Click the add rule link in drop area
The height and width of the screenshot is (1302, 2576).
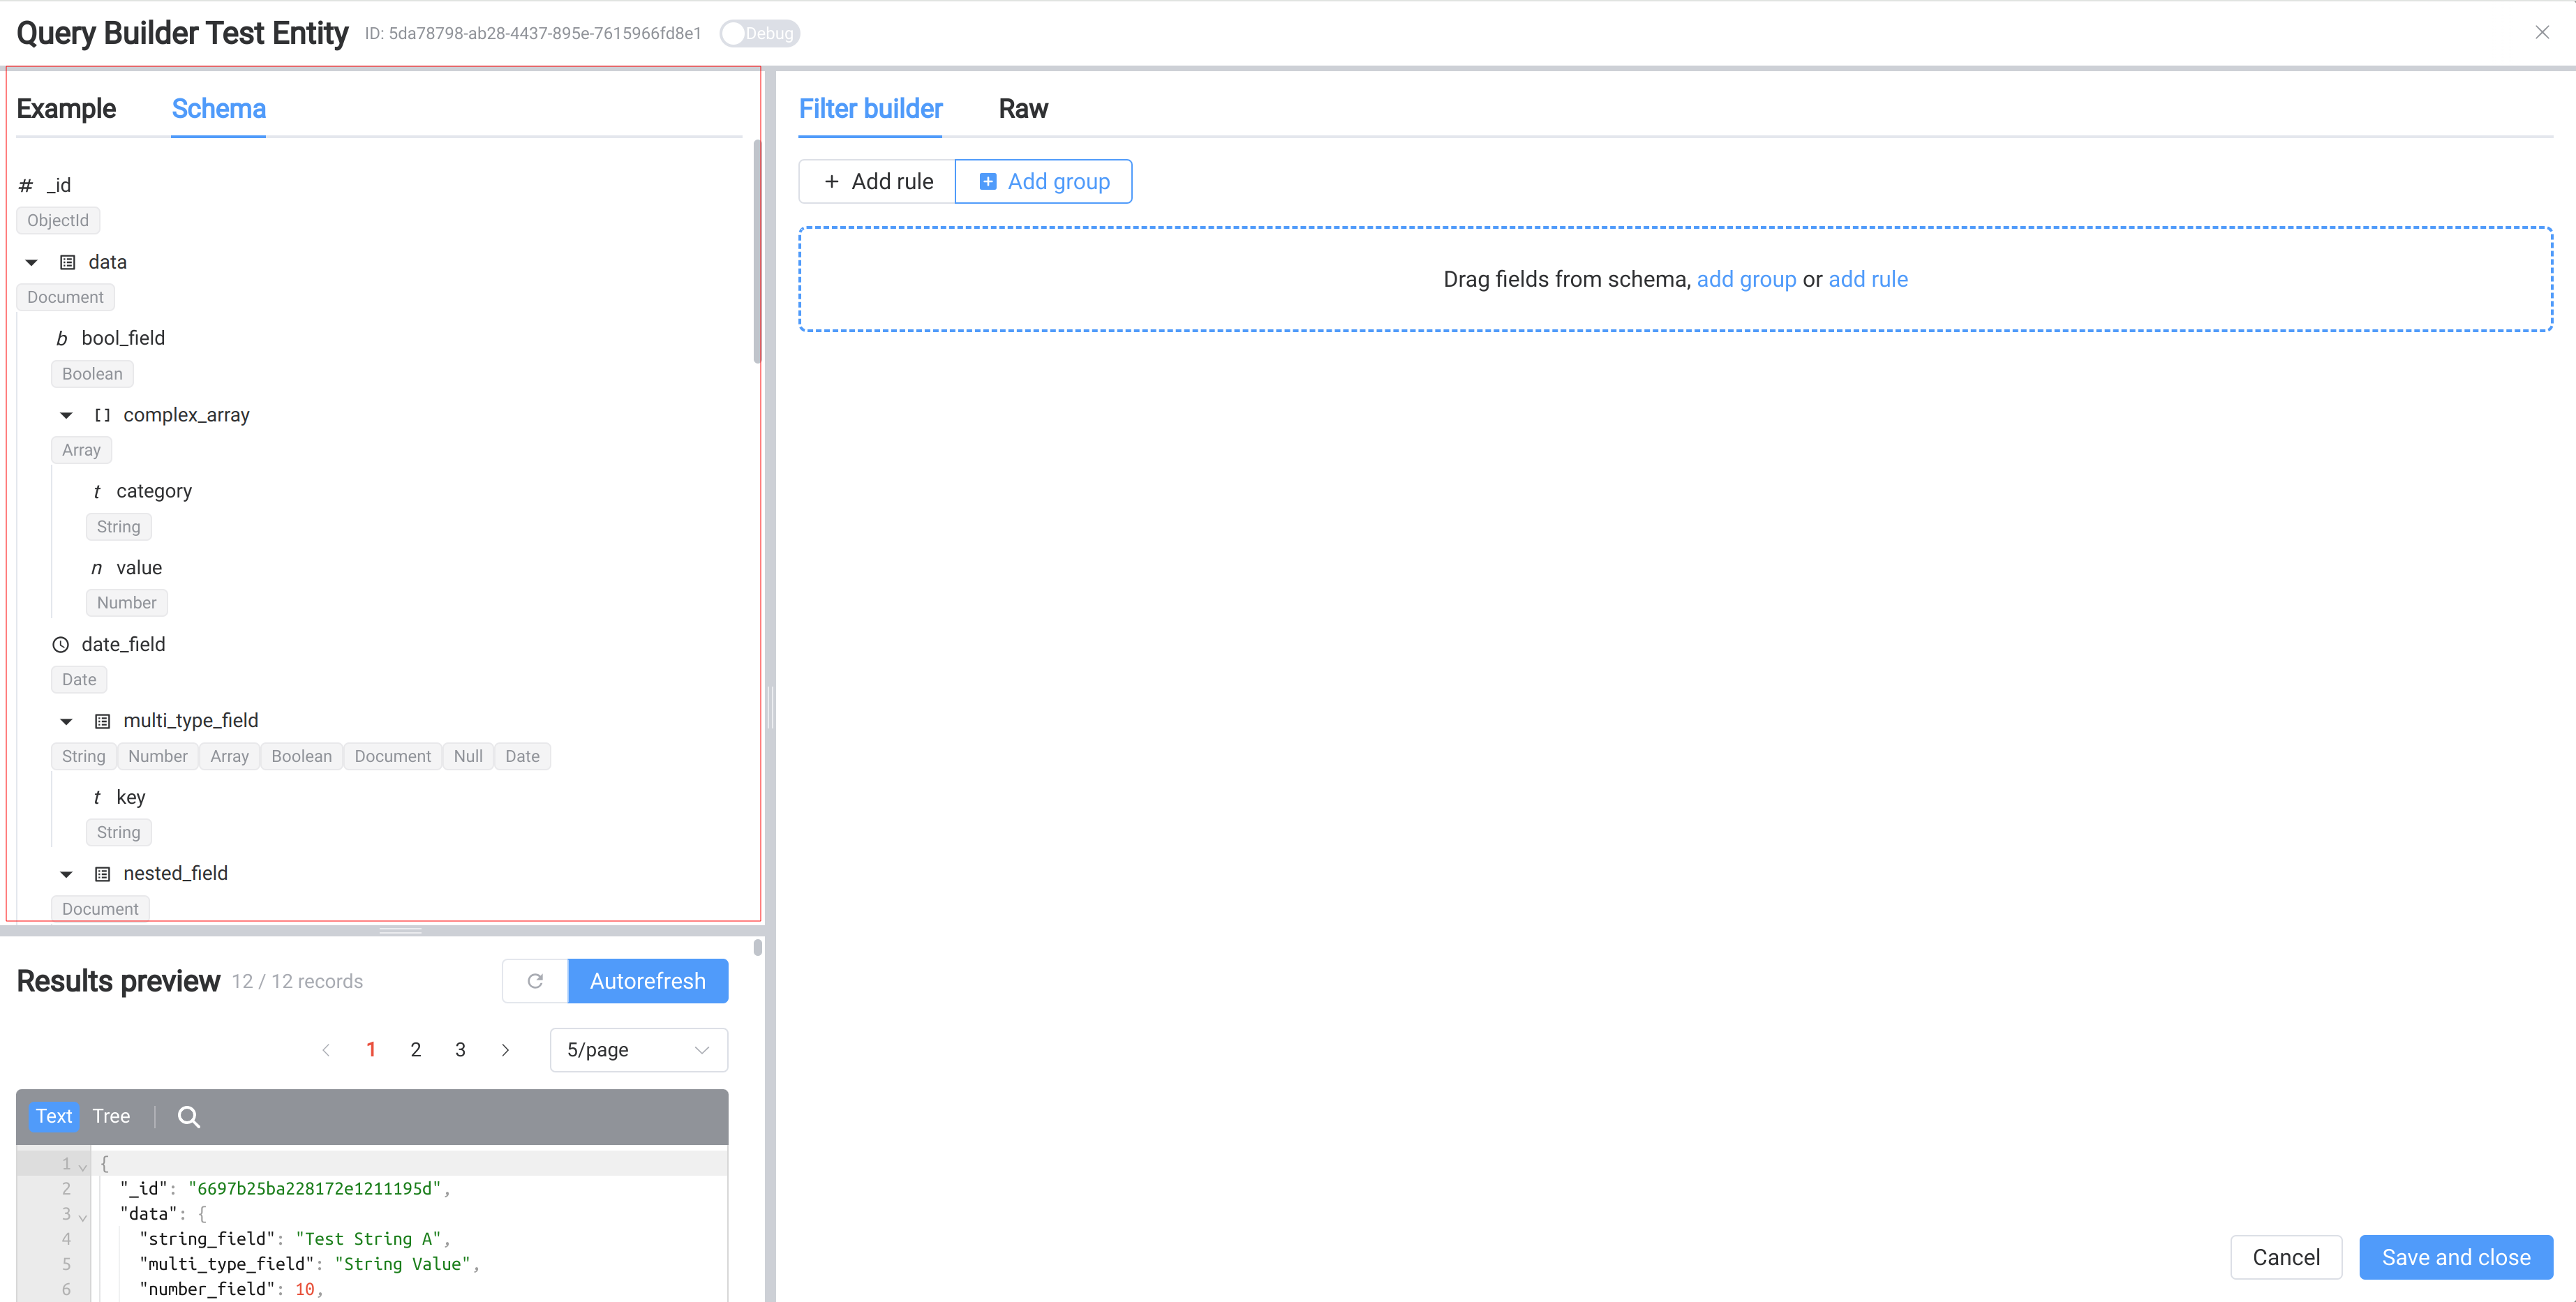point(1868,279)
